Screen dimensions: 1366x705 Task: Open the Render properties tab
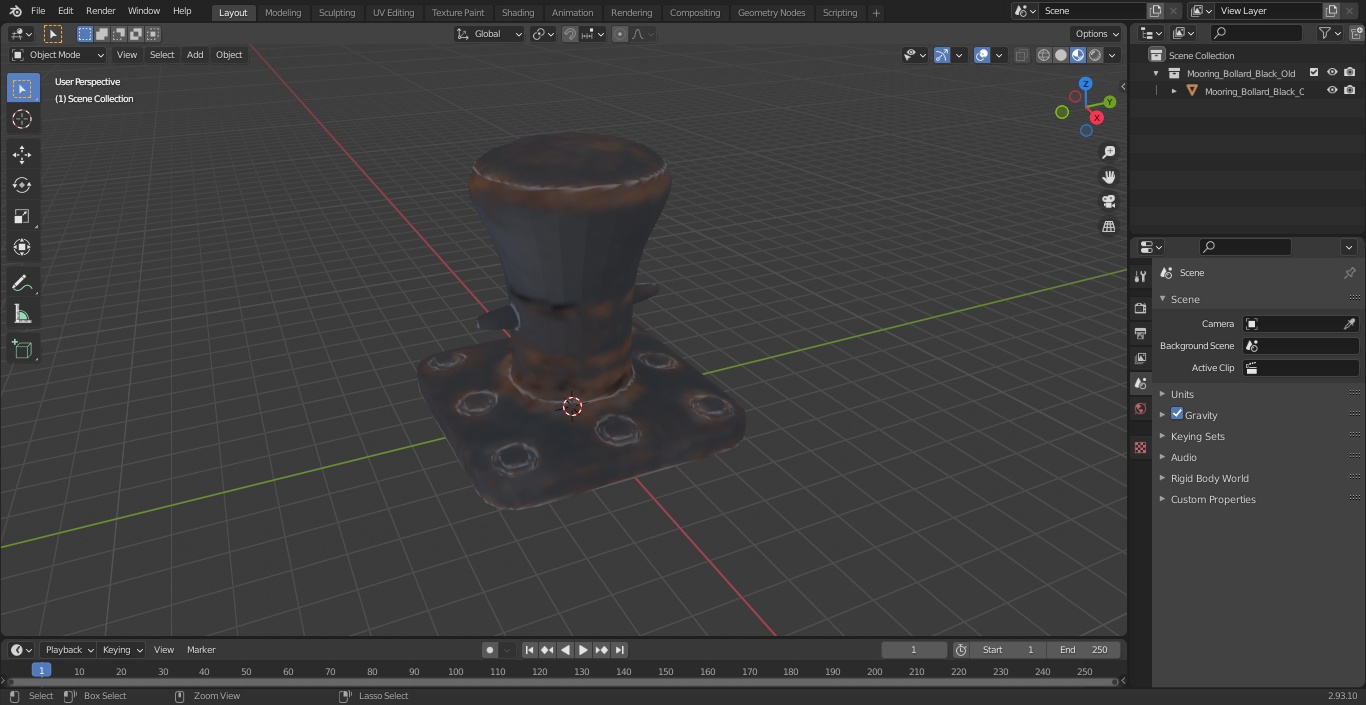coord(1140,308)
